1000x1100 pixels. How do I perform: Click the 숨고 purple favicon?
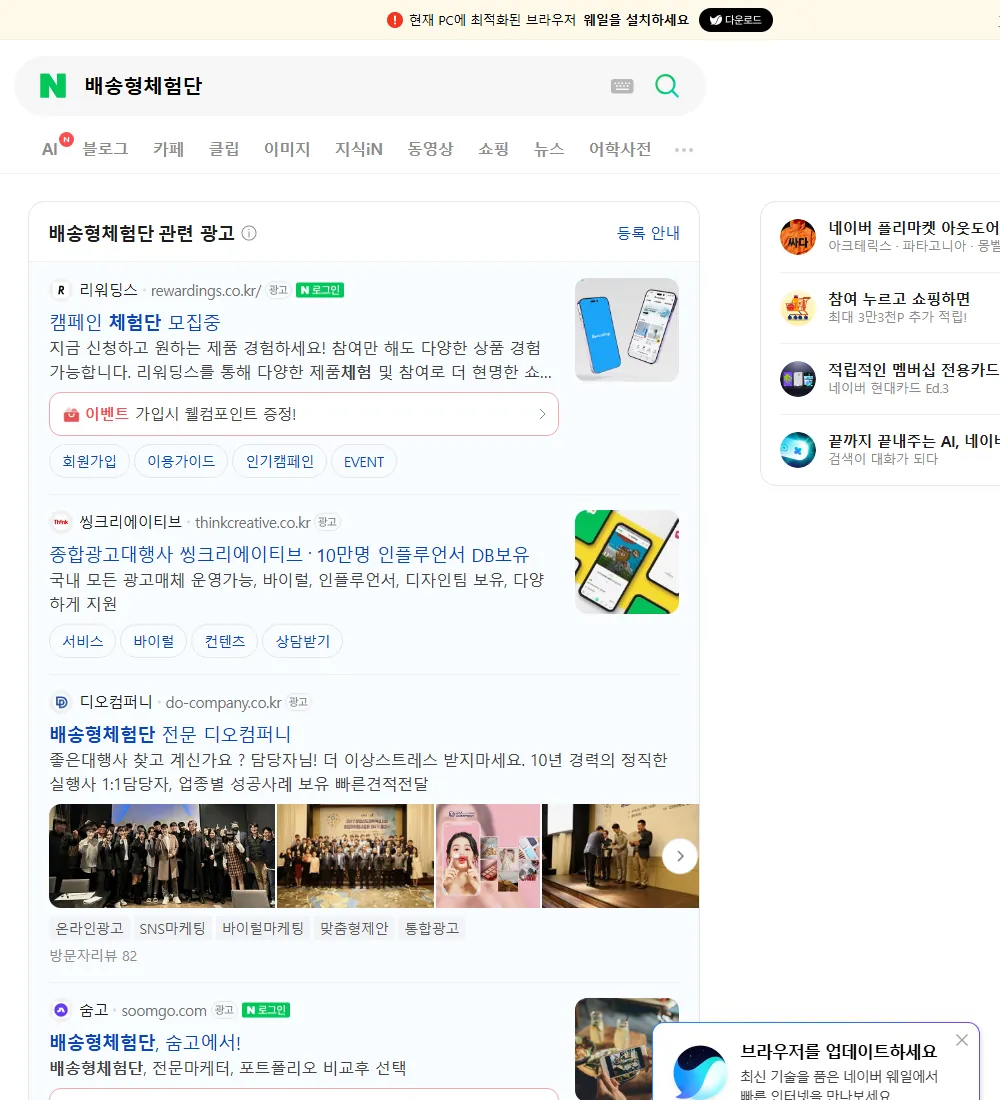pyautogui.click(x=61, y=1010)
